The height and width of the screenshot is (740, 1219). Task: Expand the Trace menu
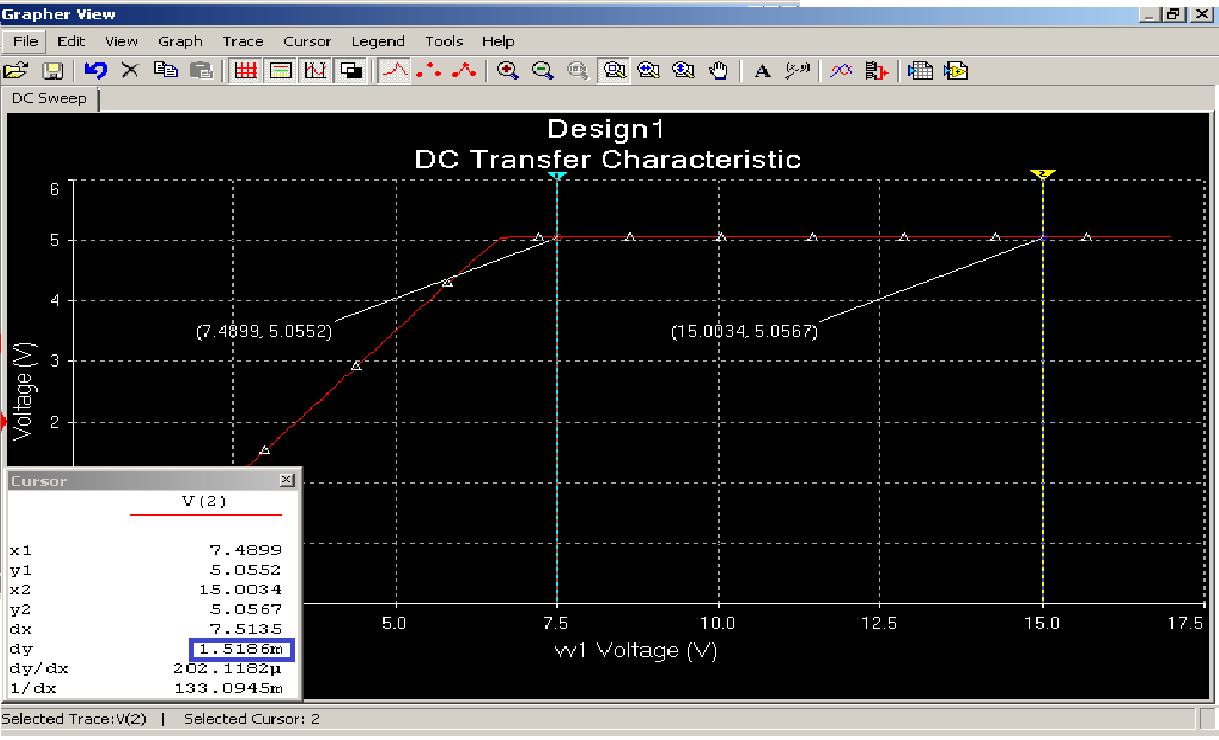[243, 41]
